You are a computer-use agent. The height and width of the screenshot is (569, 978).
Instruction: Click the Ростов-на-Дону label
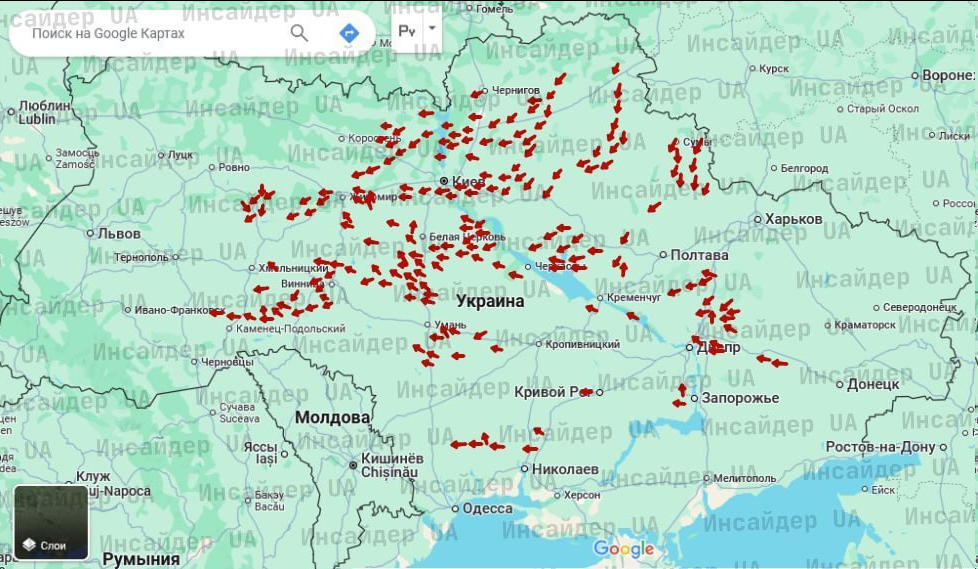coord(881,447)
